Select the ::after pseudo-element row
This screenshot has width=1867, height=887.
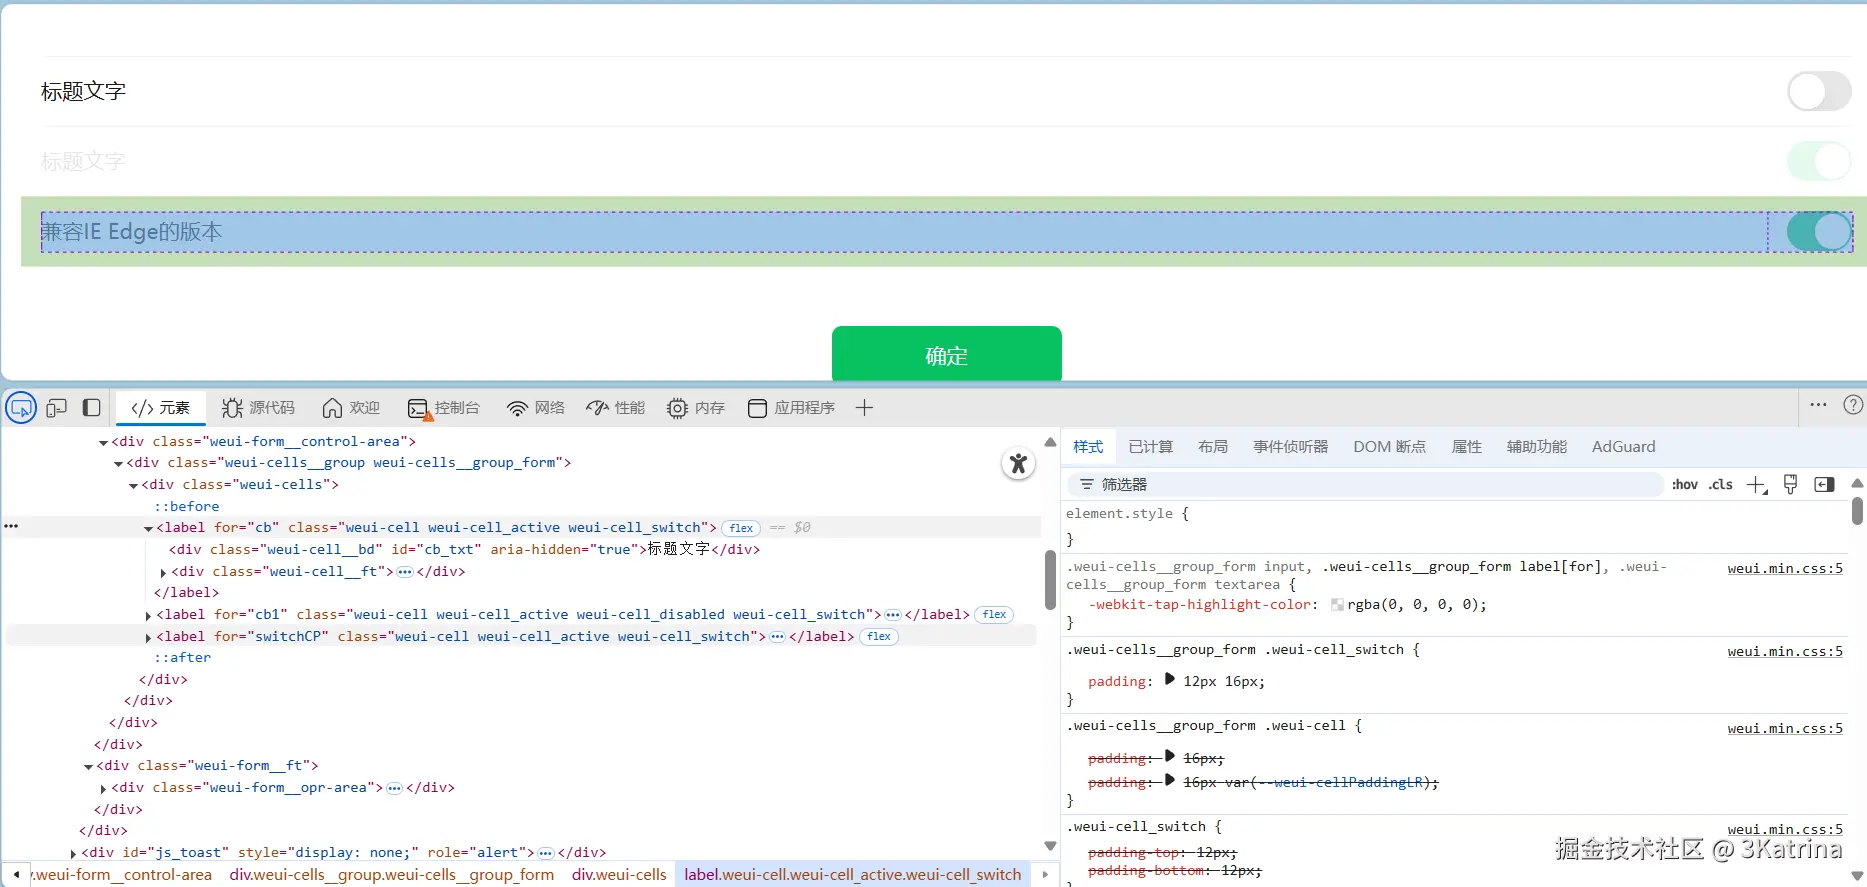pos(182,657)
